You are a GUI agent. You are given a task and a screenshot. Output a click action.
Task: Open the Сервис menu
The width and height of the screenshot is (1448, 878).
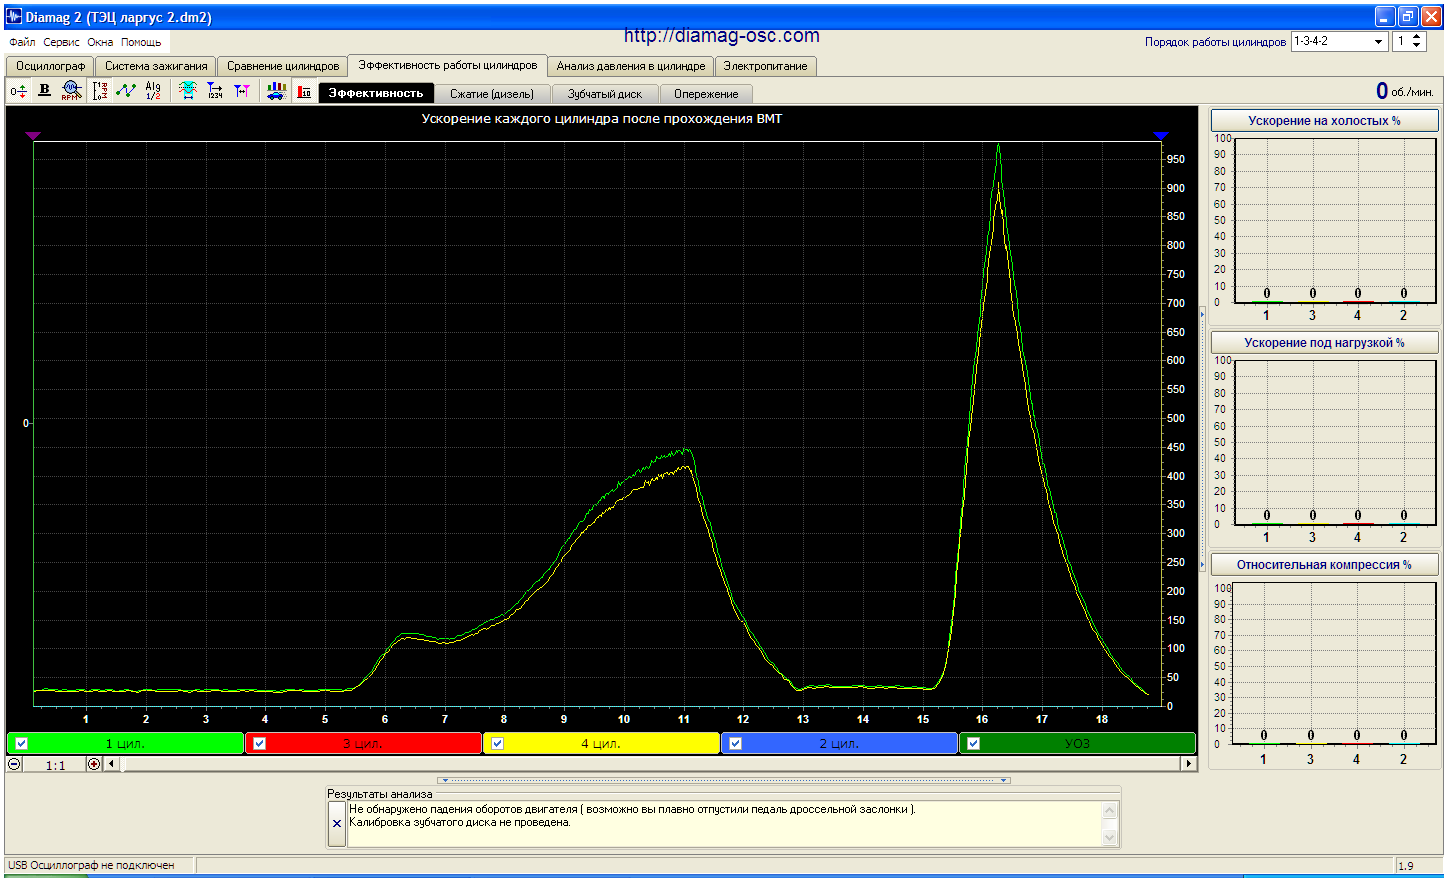click(x=61, y=42)
